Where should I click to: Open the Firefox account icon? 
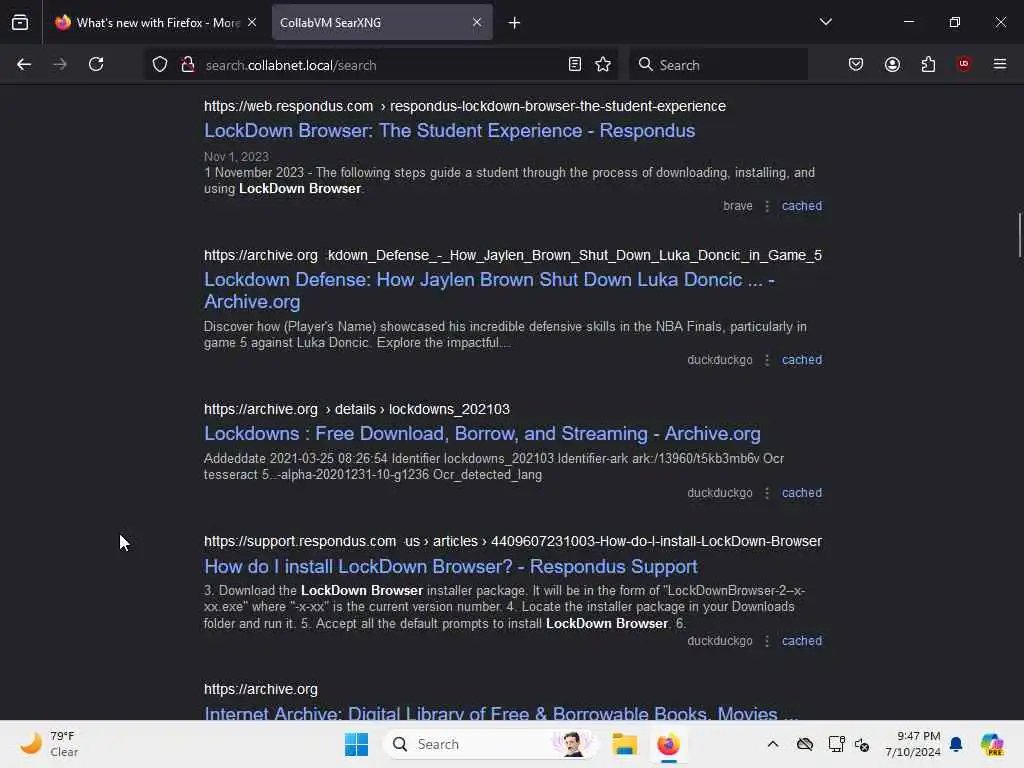892,64
